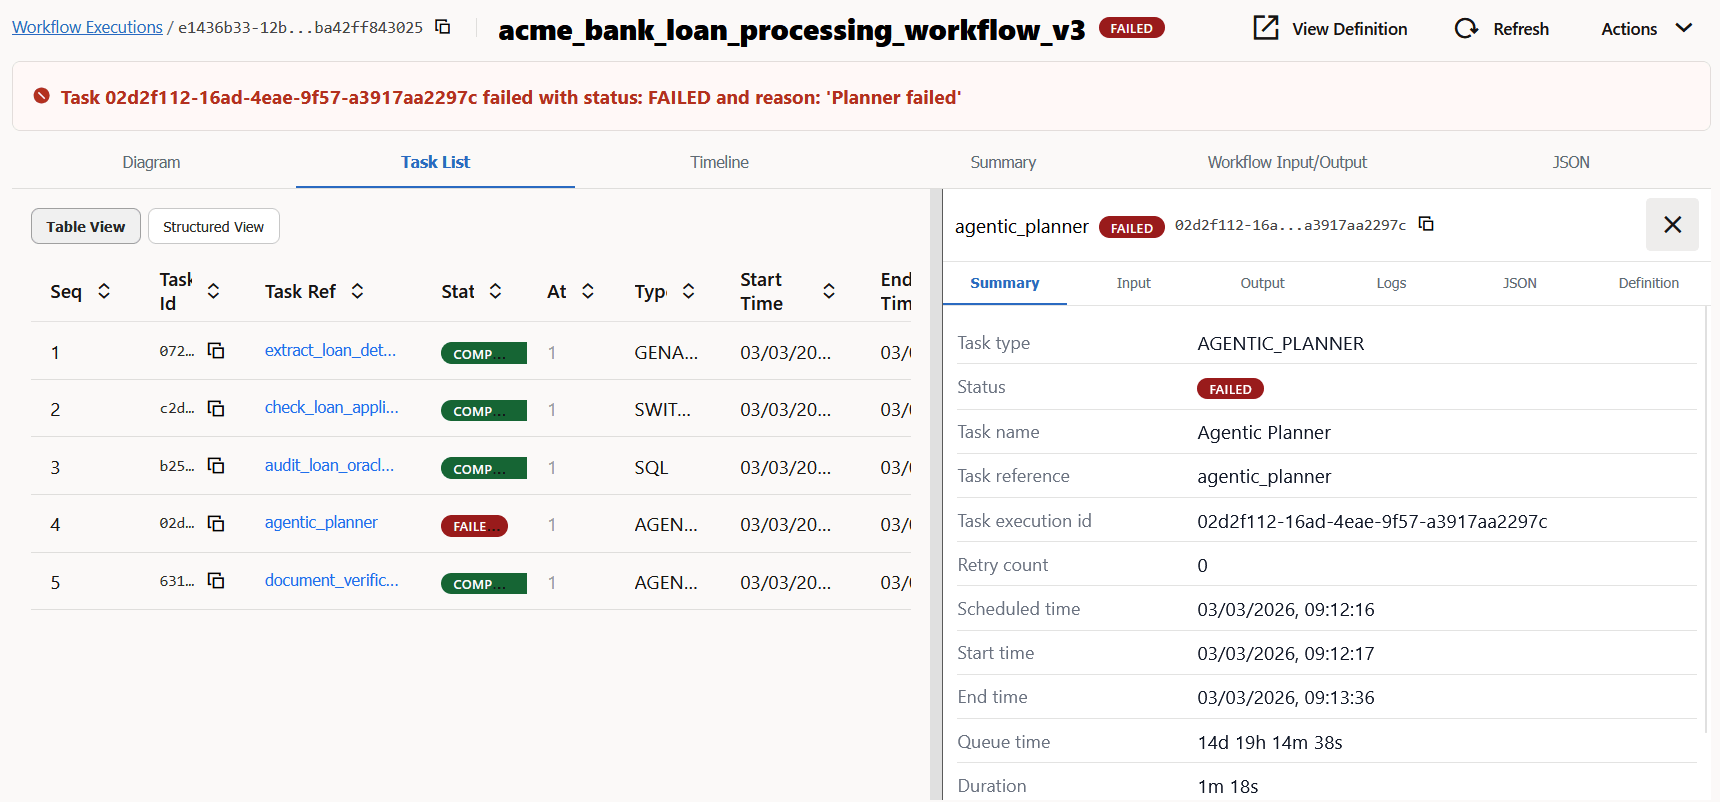This screenshot has height=802, width=1720.
Task: Click the SWIT... type cell in row 2
Action: [662, 409]
